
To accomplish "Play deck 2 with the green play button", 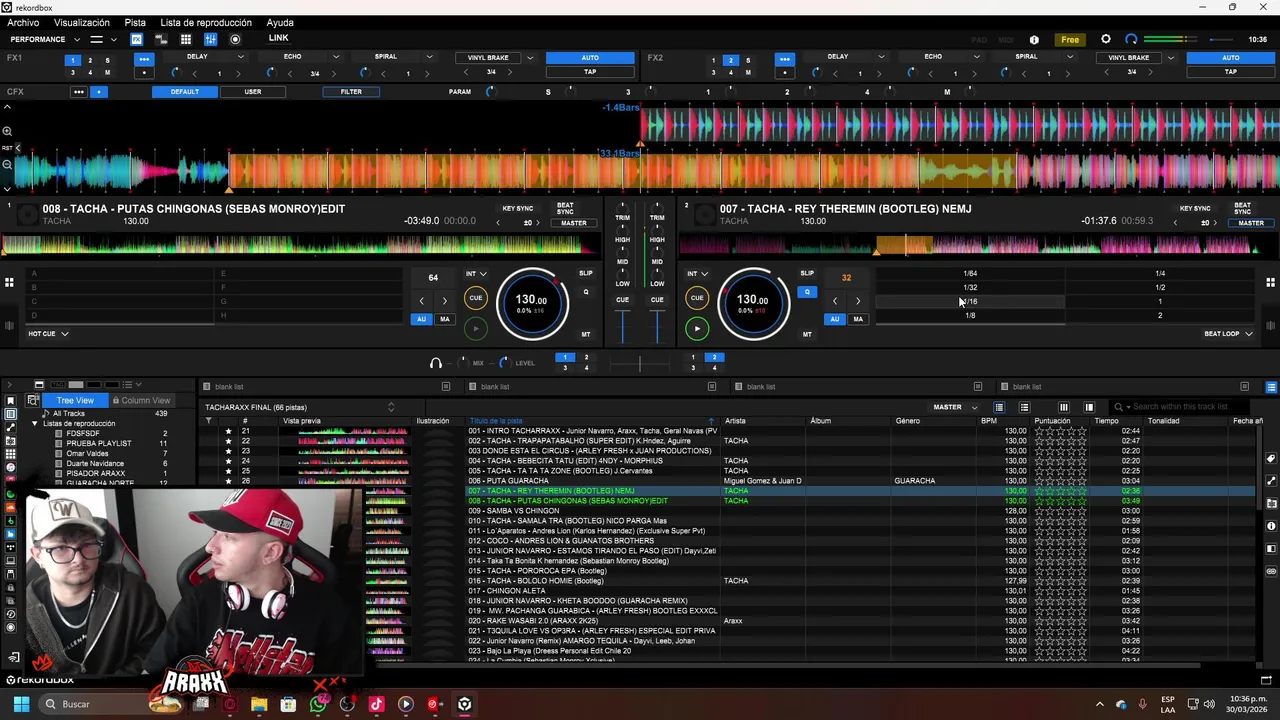I will tap(697, 328).
